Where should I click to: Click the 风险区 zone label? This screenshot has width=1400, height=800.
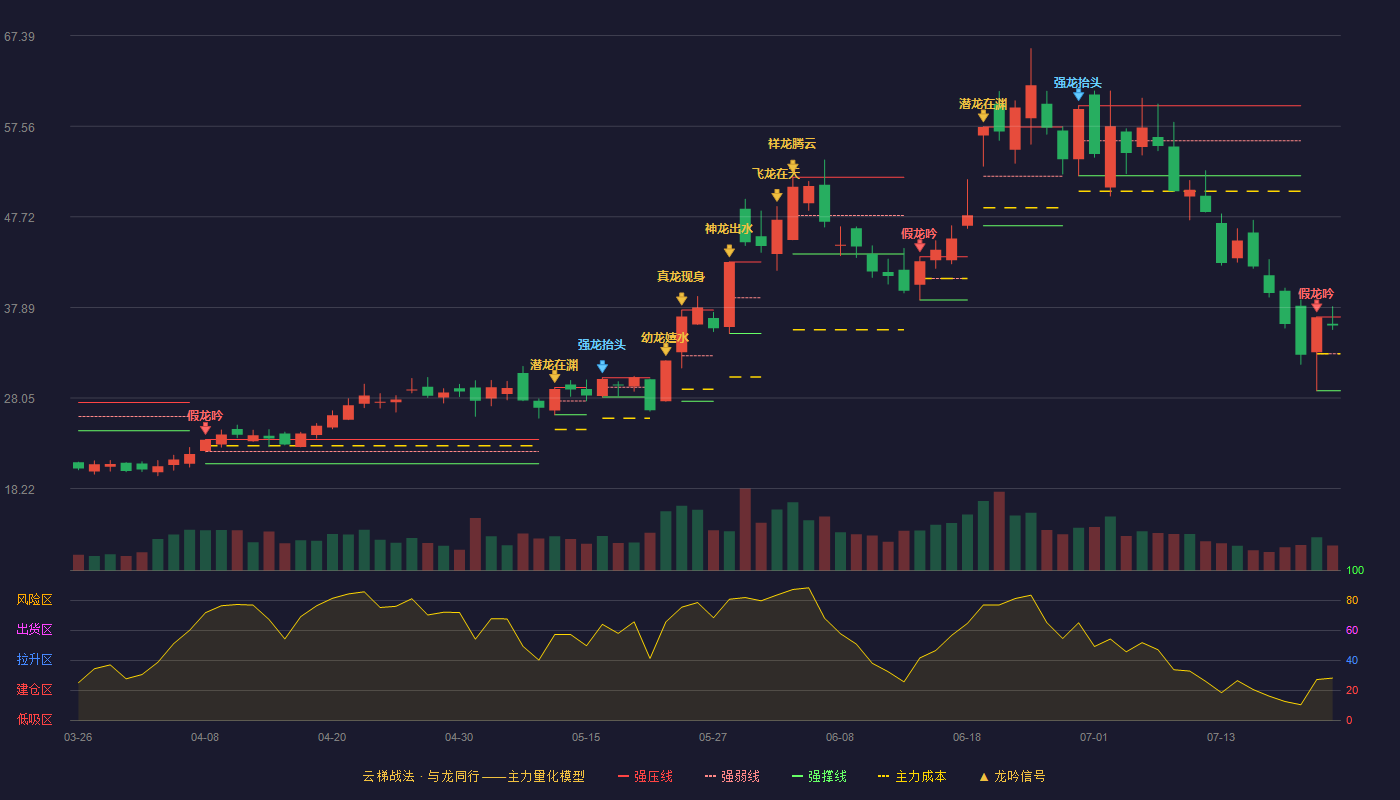[x=34, y=600]
